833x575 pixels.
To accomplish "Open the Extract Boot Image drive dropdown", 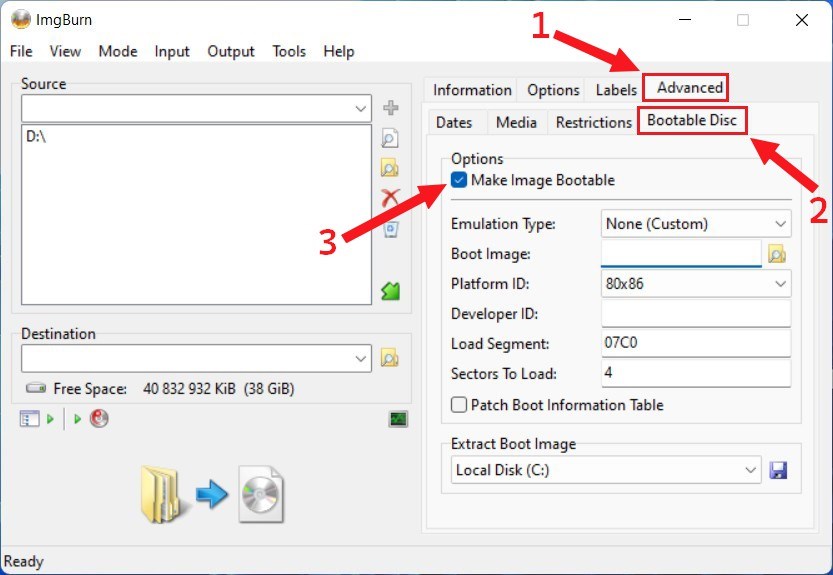I will [750, 470].
